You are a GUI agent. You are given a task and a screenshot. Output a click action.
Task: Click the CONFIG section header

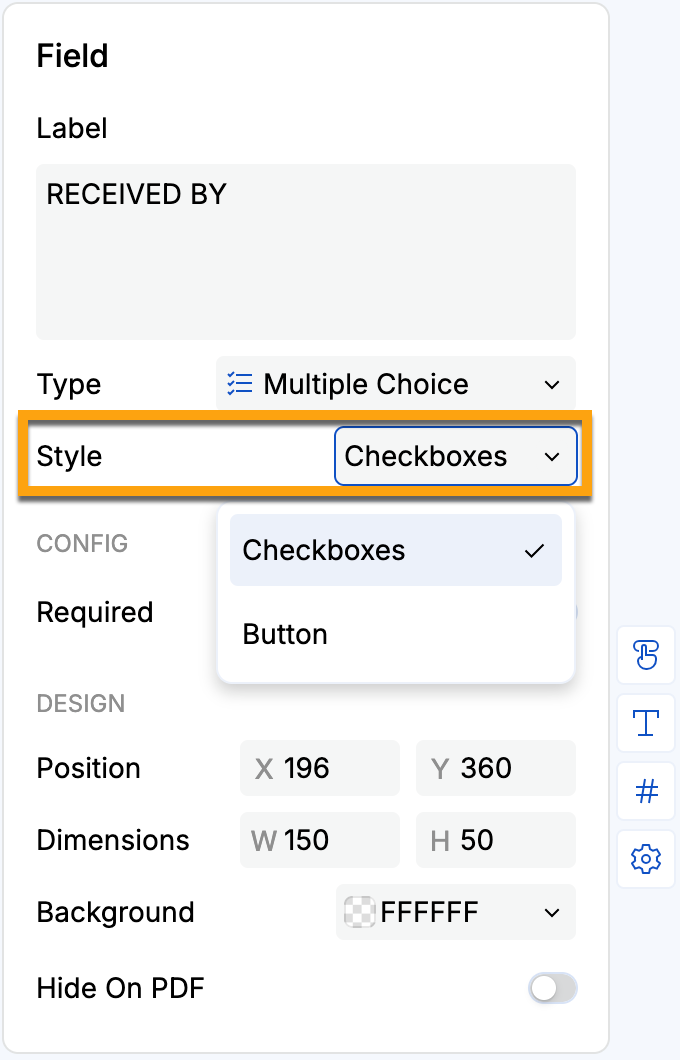[x=82, y=544]
